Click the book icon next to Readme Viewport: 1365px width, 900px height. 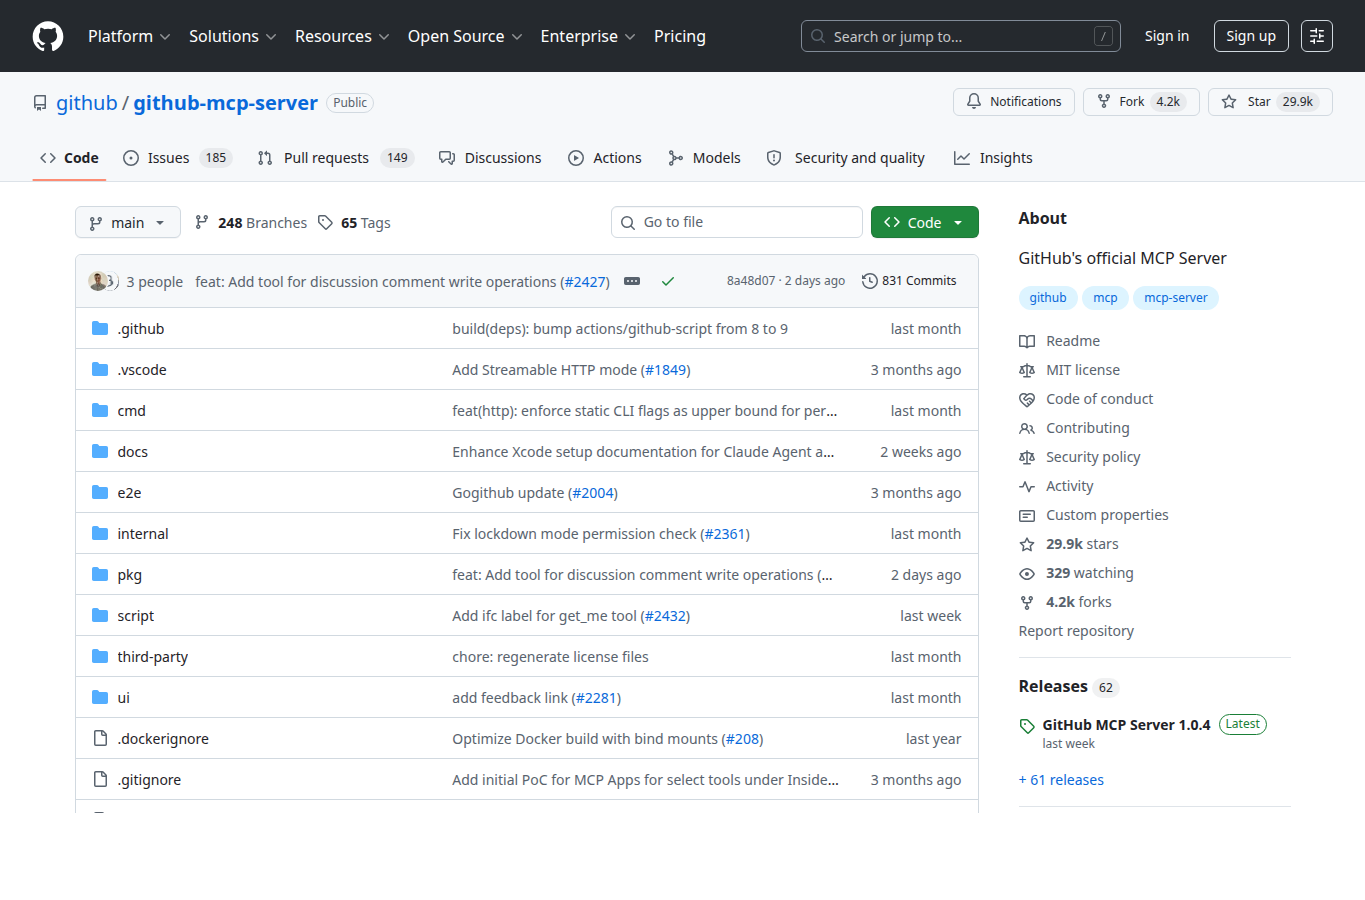pos(1027,341)
